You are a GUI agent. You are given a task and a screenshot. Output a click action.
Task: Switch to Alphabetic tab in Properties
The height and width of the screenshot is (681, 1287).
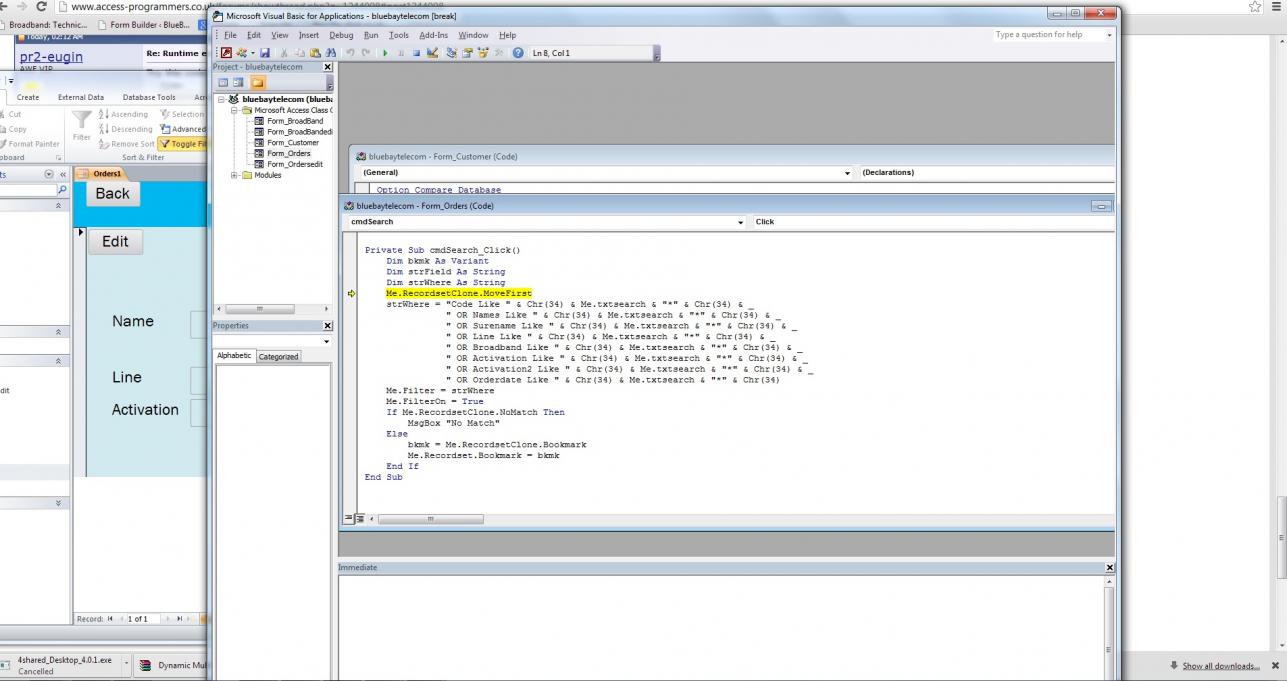[x=235, y=356]
